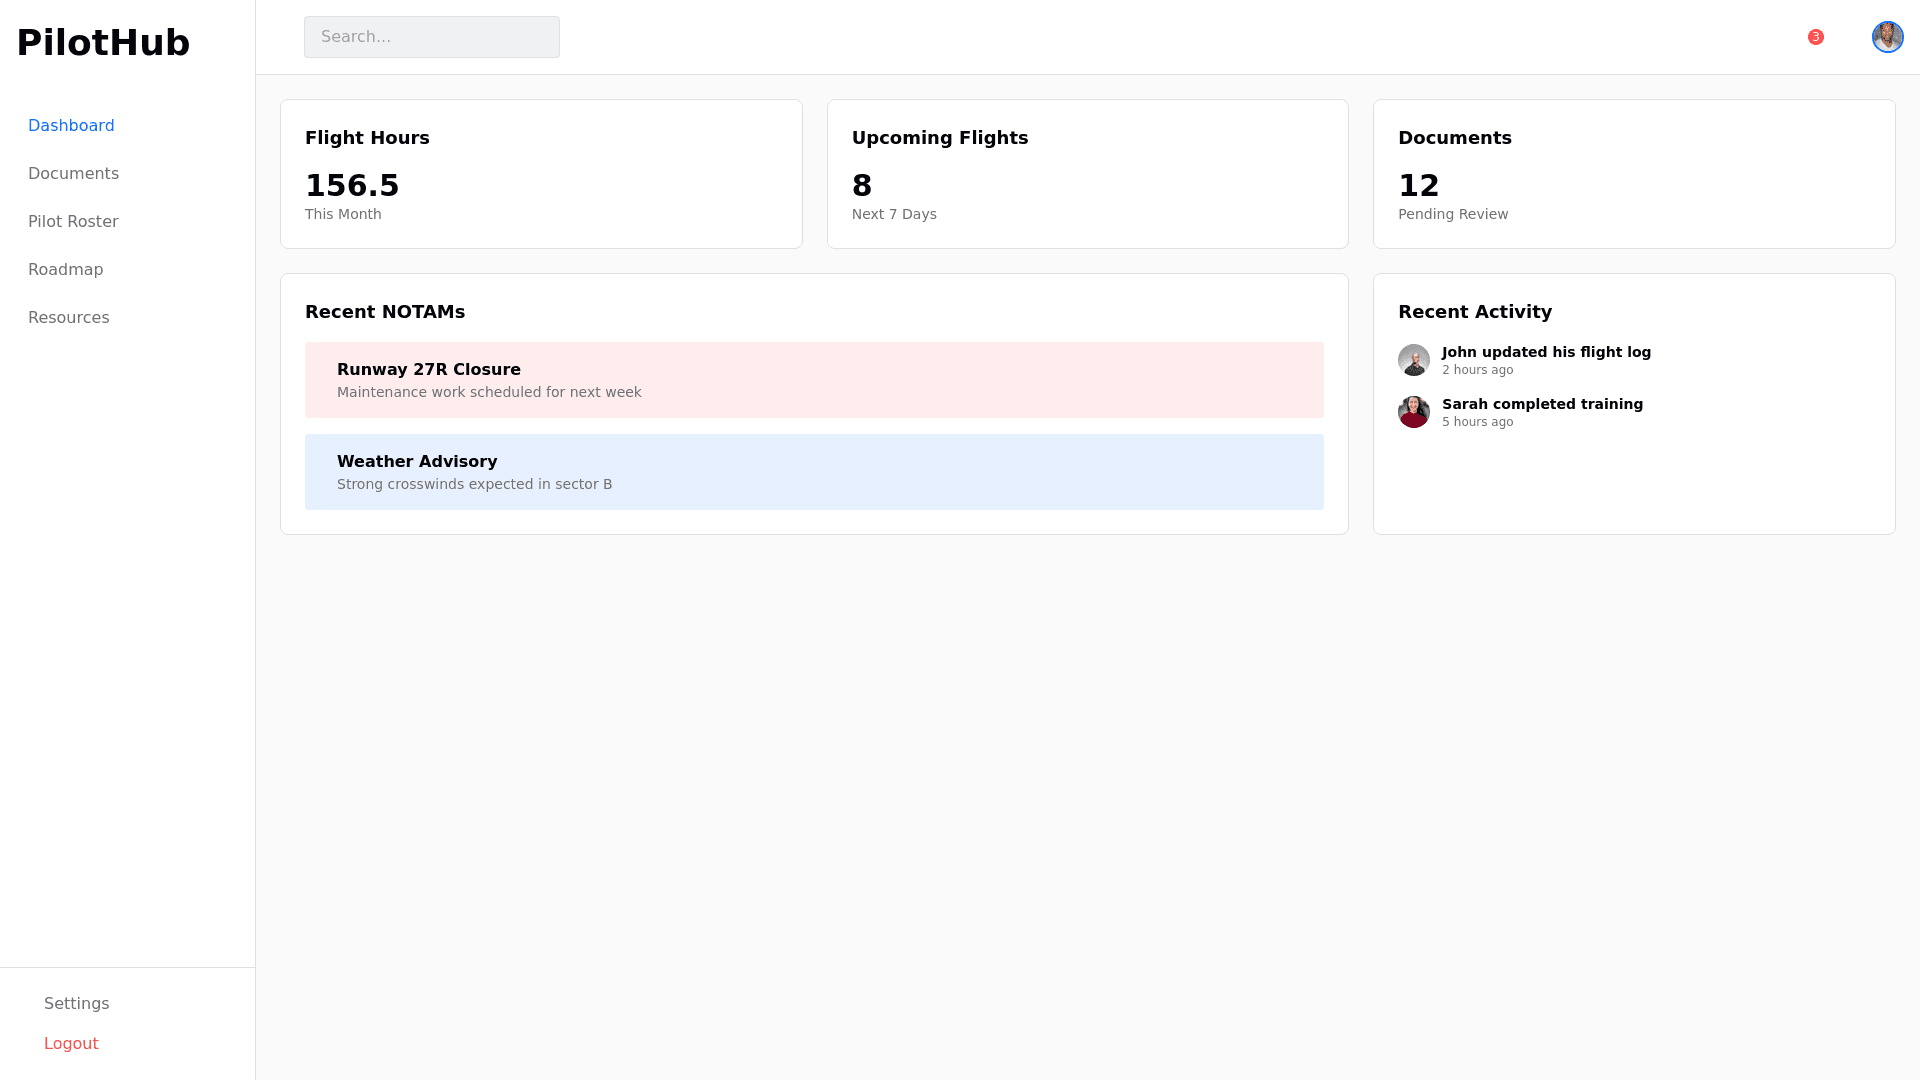Go to Documents in the sidebar

click(73, 174)
